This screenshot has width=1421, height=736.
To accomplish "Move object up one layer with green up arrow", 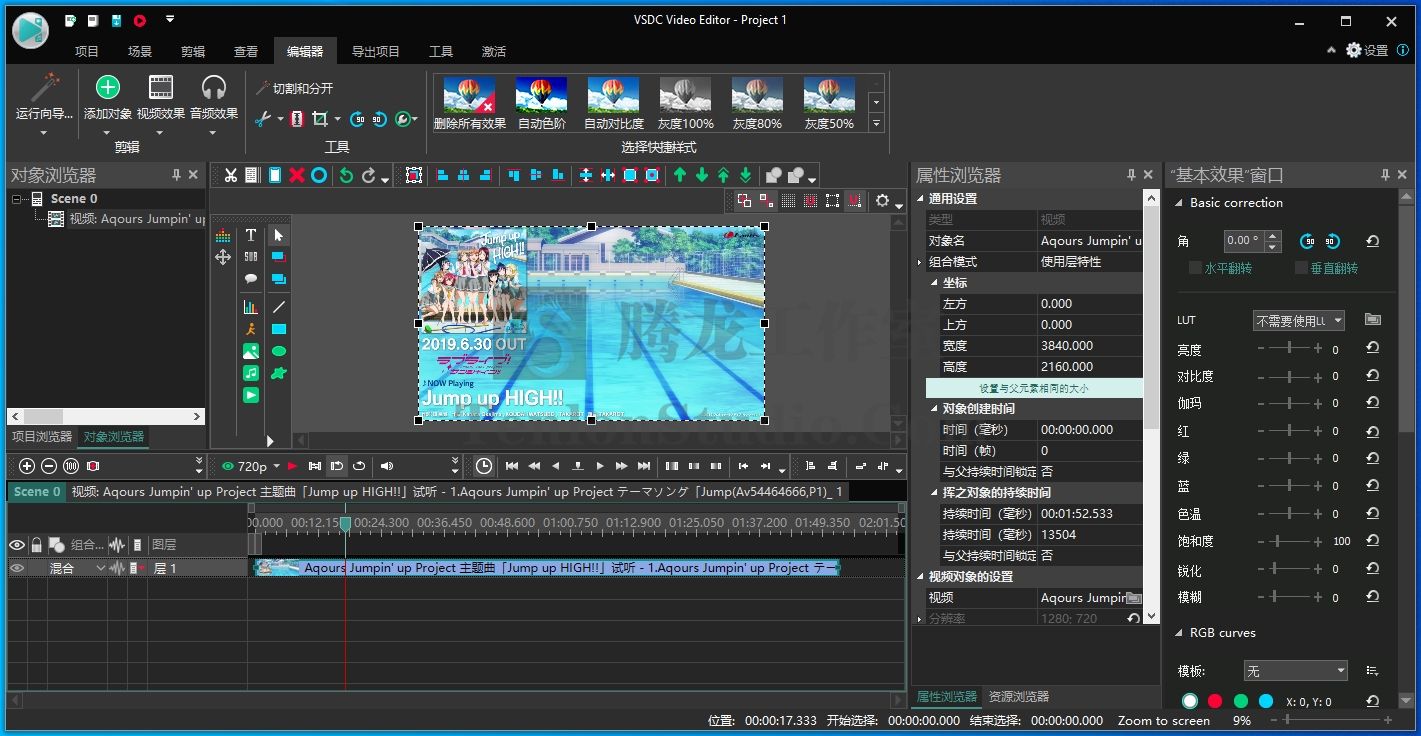I will click(680, 175).
